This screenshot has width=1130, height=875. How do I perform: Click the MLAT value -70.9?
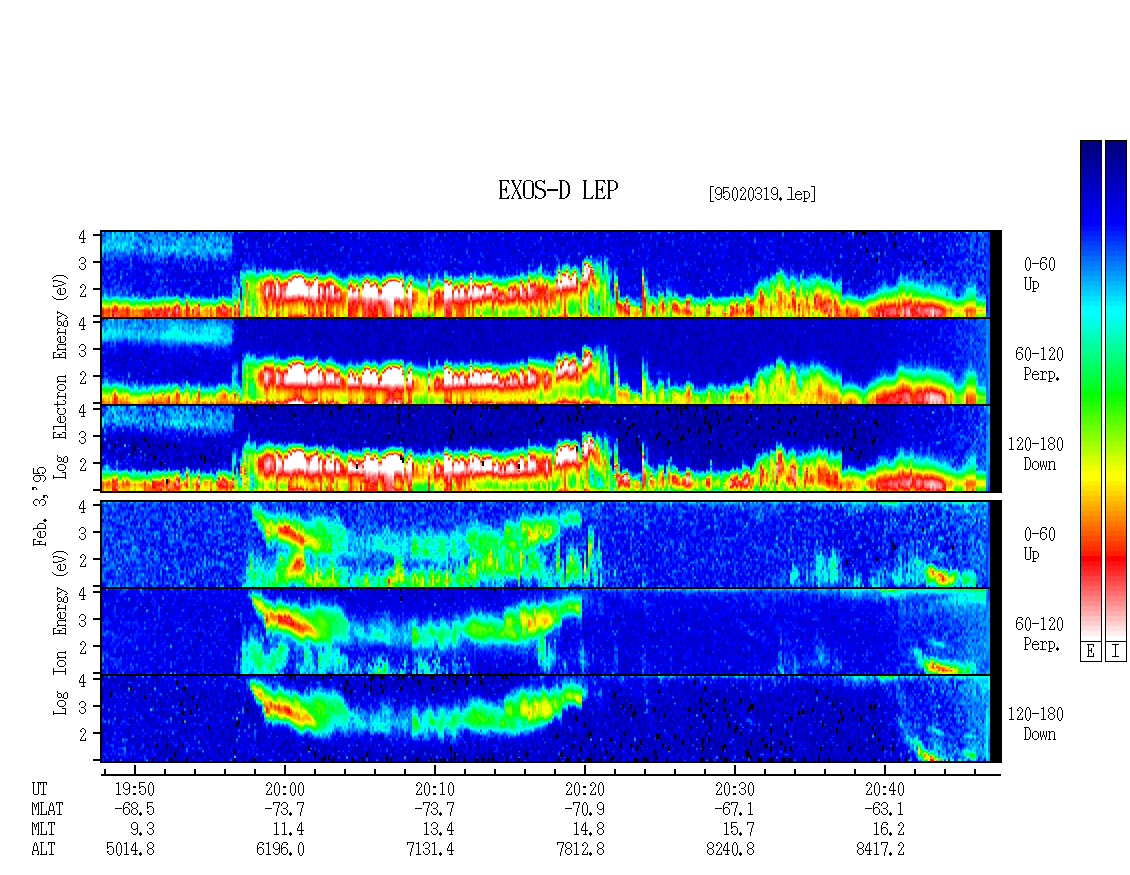tap(584, 809)
